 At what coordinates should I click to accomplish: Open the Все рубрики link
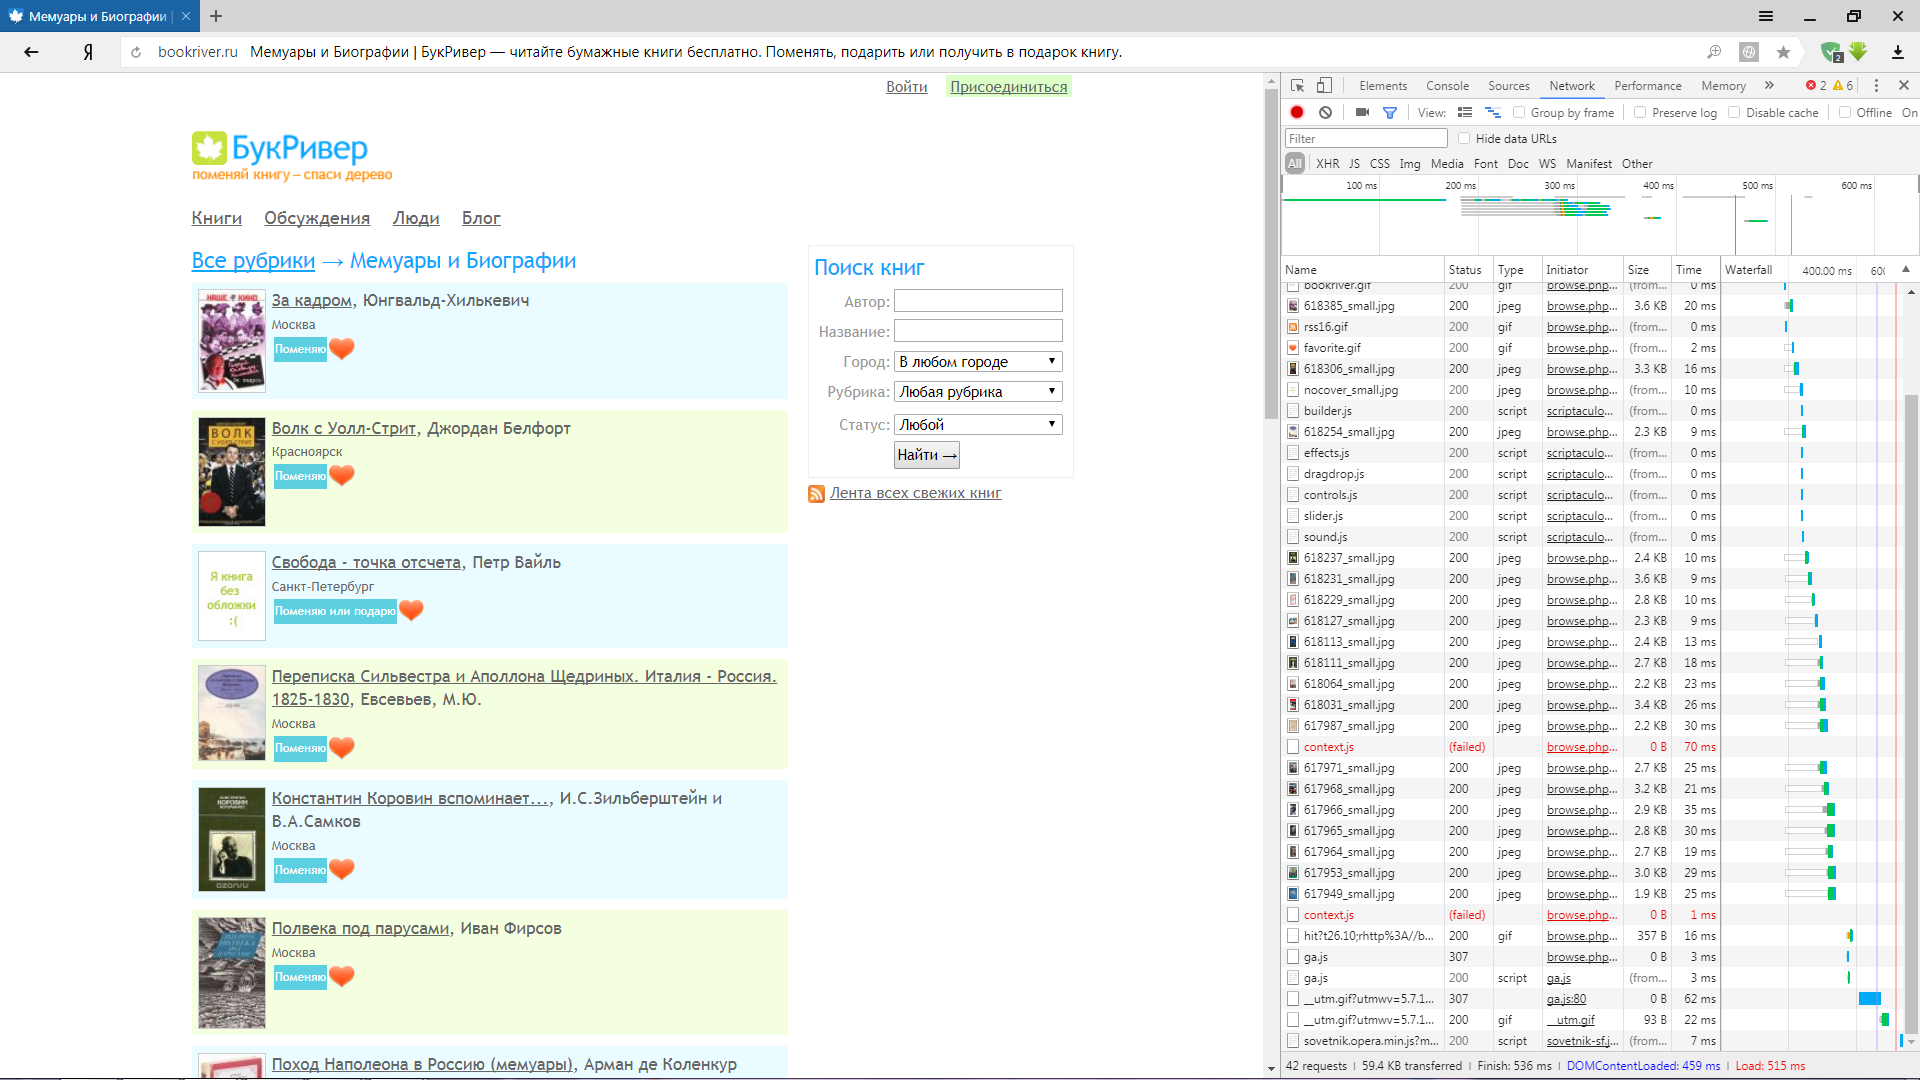coord(253,261)
